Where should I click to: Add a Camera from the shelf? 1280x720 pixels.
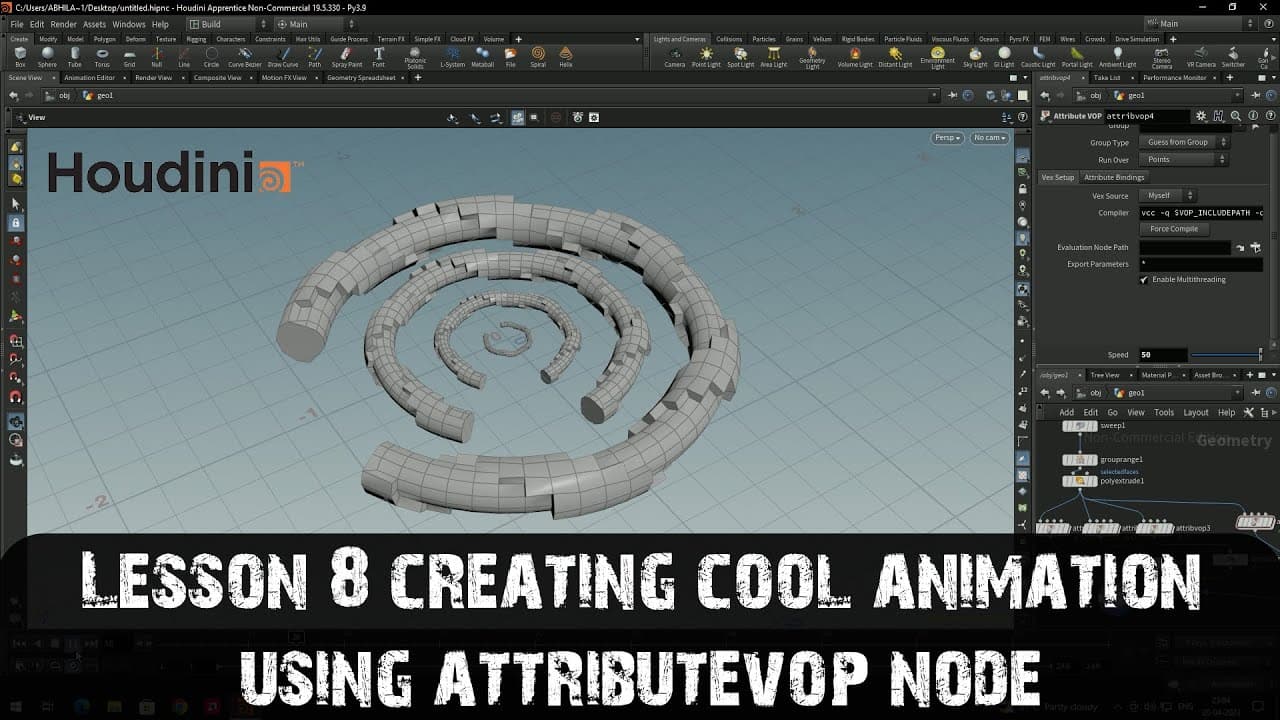(675, 56)
